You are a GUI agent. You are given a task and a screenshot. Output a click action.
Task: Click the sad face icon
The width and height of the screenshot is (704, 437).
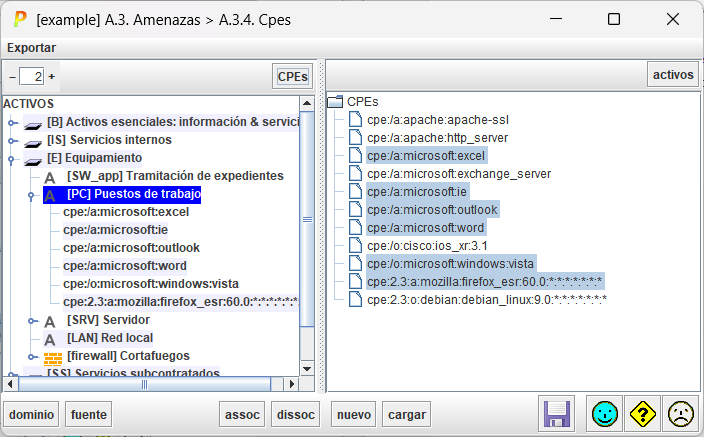(681, 414)
